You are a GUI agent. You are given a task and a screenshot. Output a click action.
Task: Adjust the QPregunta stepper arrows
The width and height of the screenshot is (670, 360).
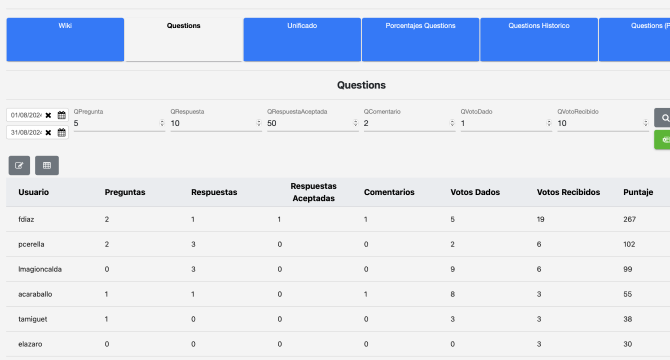coord(162,123)
